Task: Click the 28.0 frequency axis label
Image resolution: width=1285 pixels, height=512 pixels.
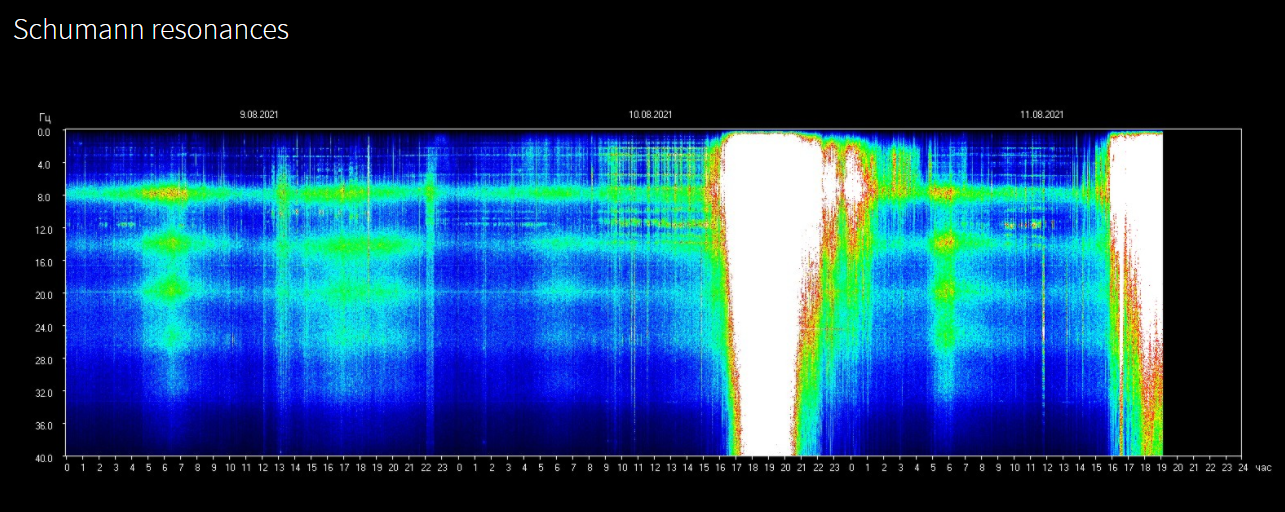Action: (44, 359)
